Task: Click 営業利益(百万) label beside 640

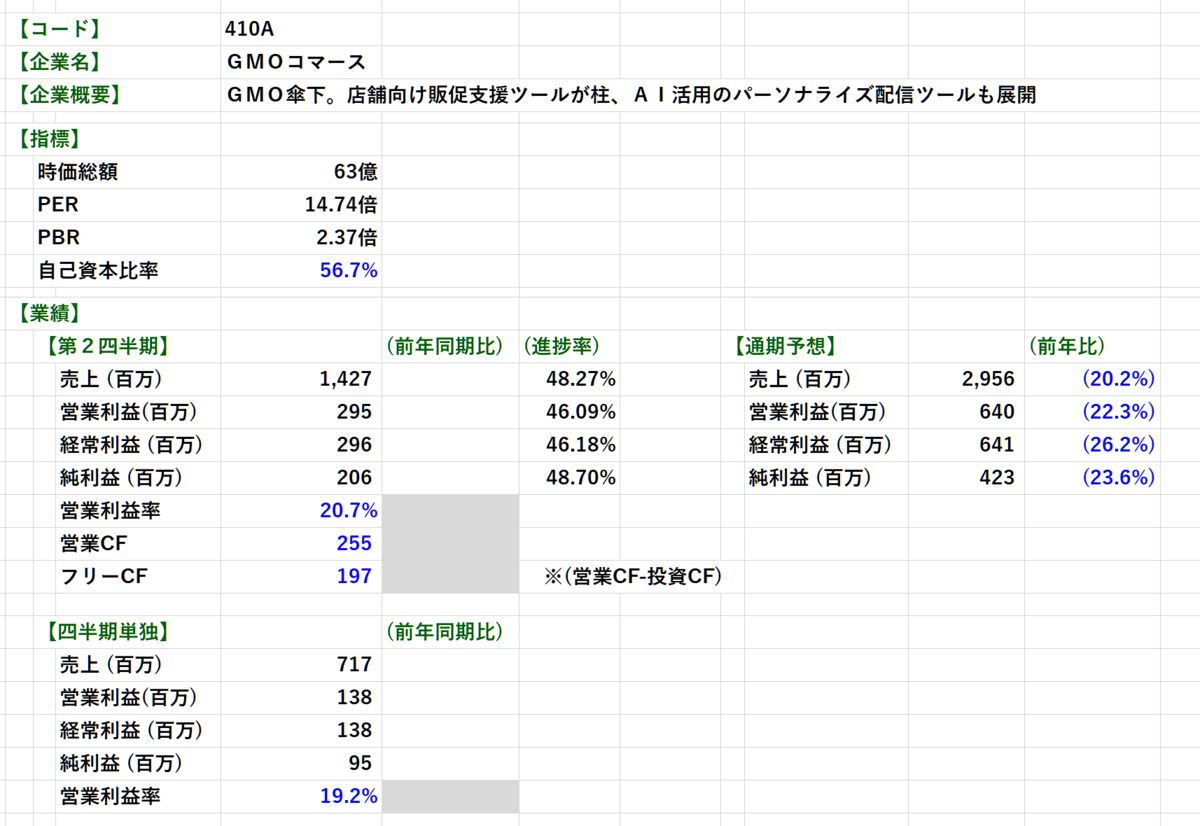Action: tap(817, 412)
